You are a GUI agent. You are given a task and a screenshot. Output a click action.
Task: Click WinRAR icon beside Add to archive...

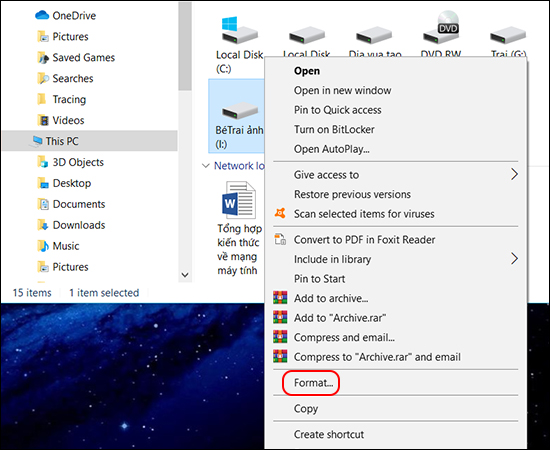280,298
